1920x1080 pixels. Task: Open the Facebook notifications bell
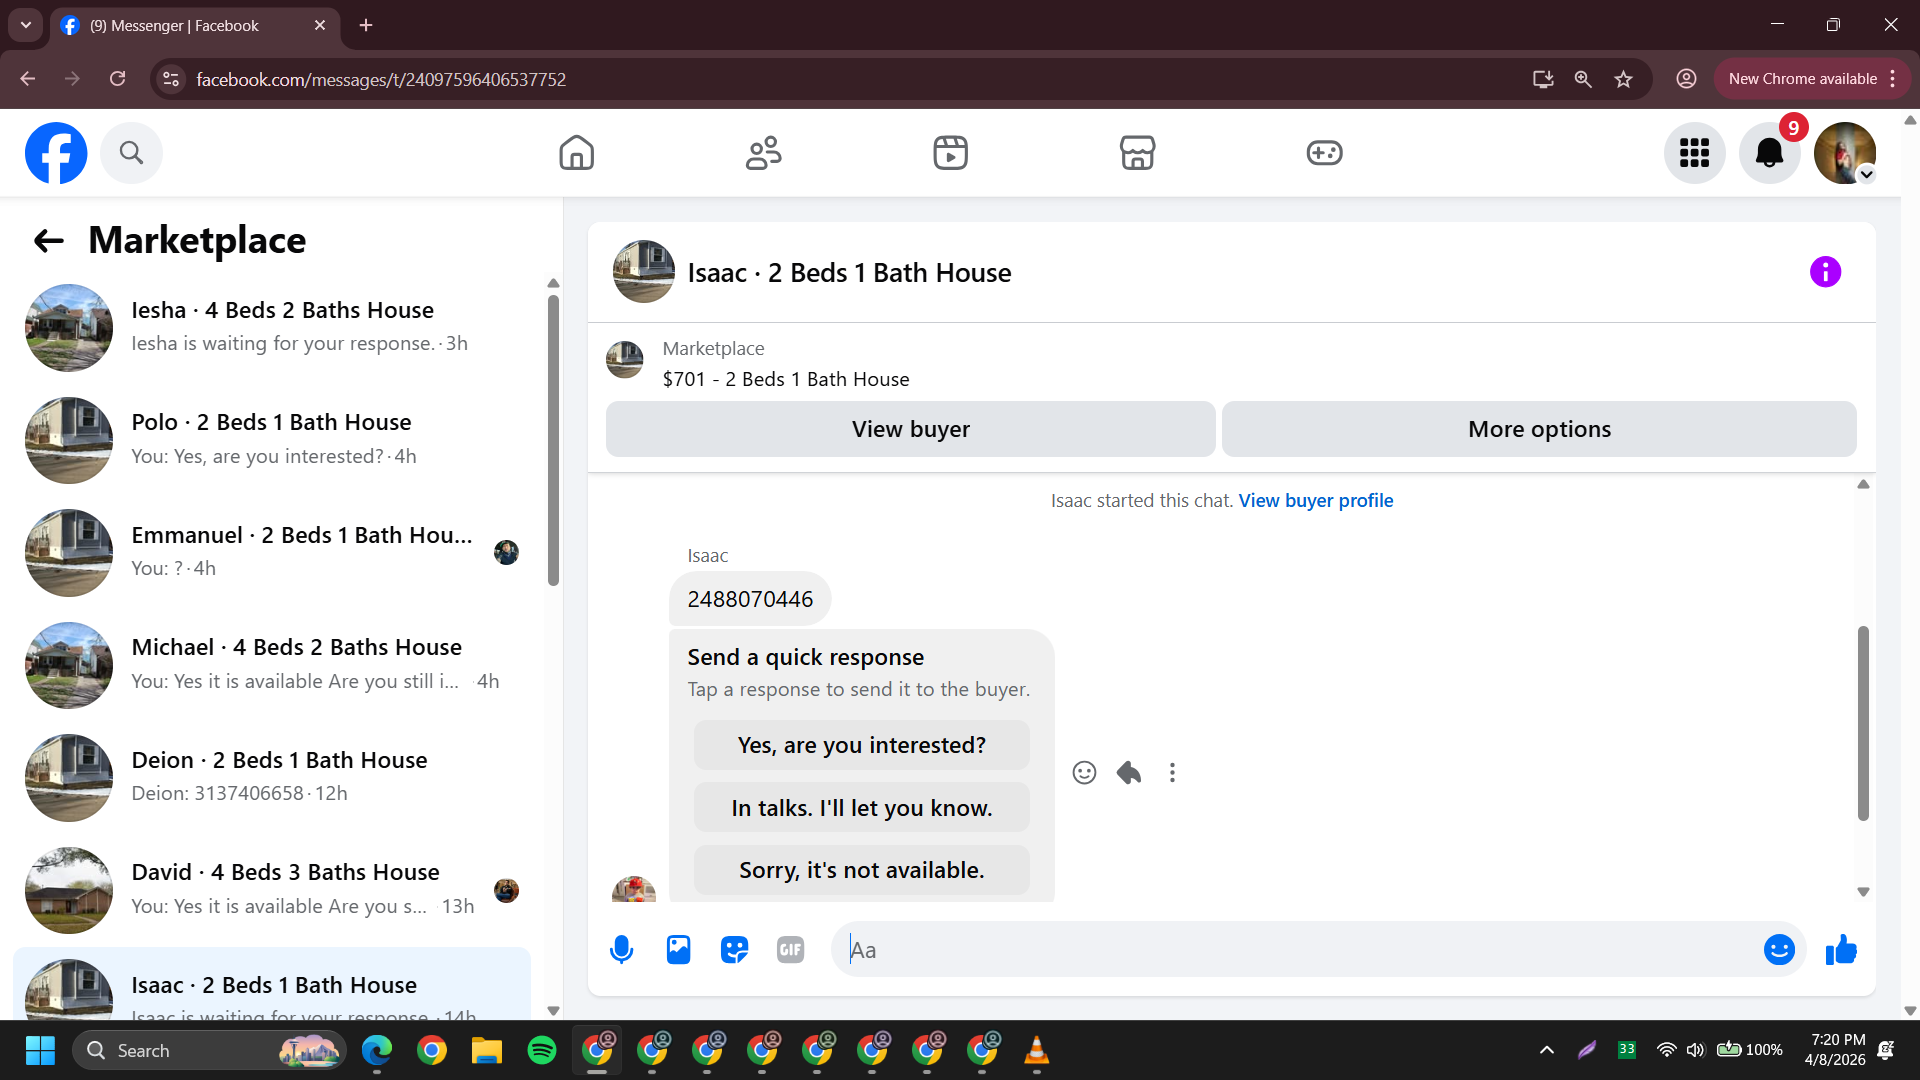click(x=1769, y=153)
